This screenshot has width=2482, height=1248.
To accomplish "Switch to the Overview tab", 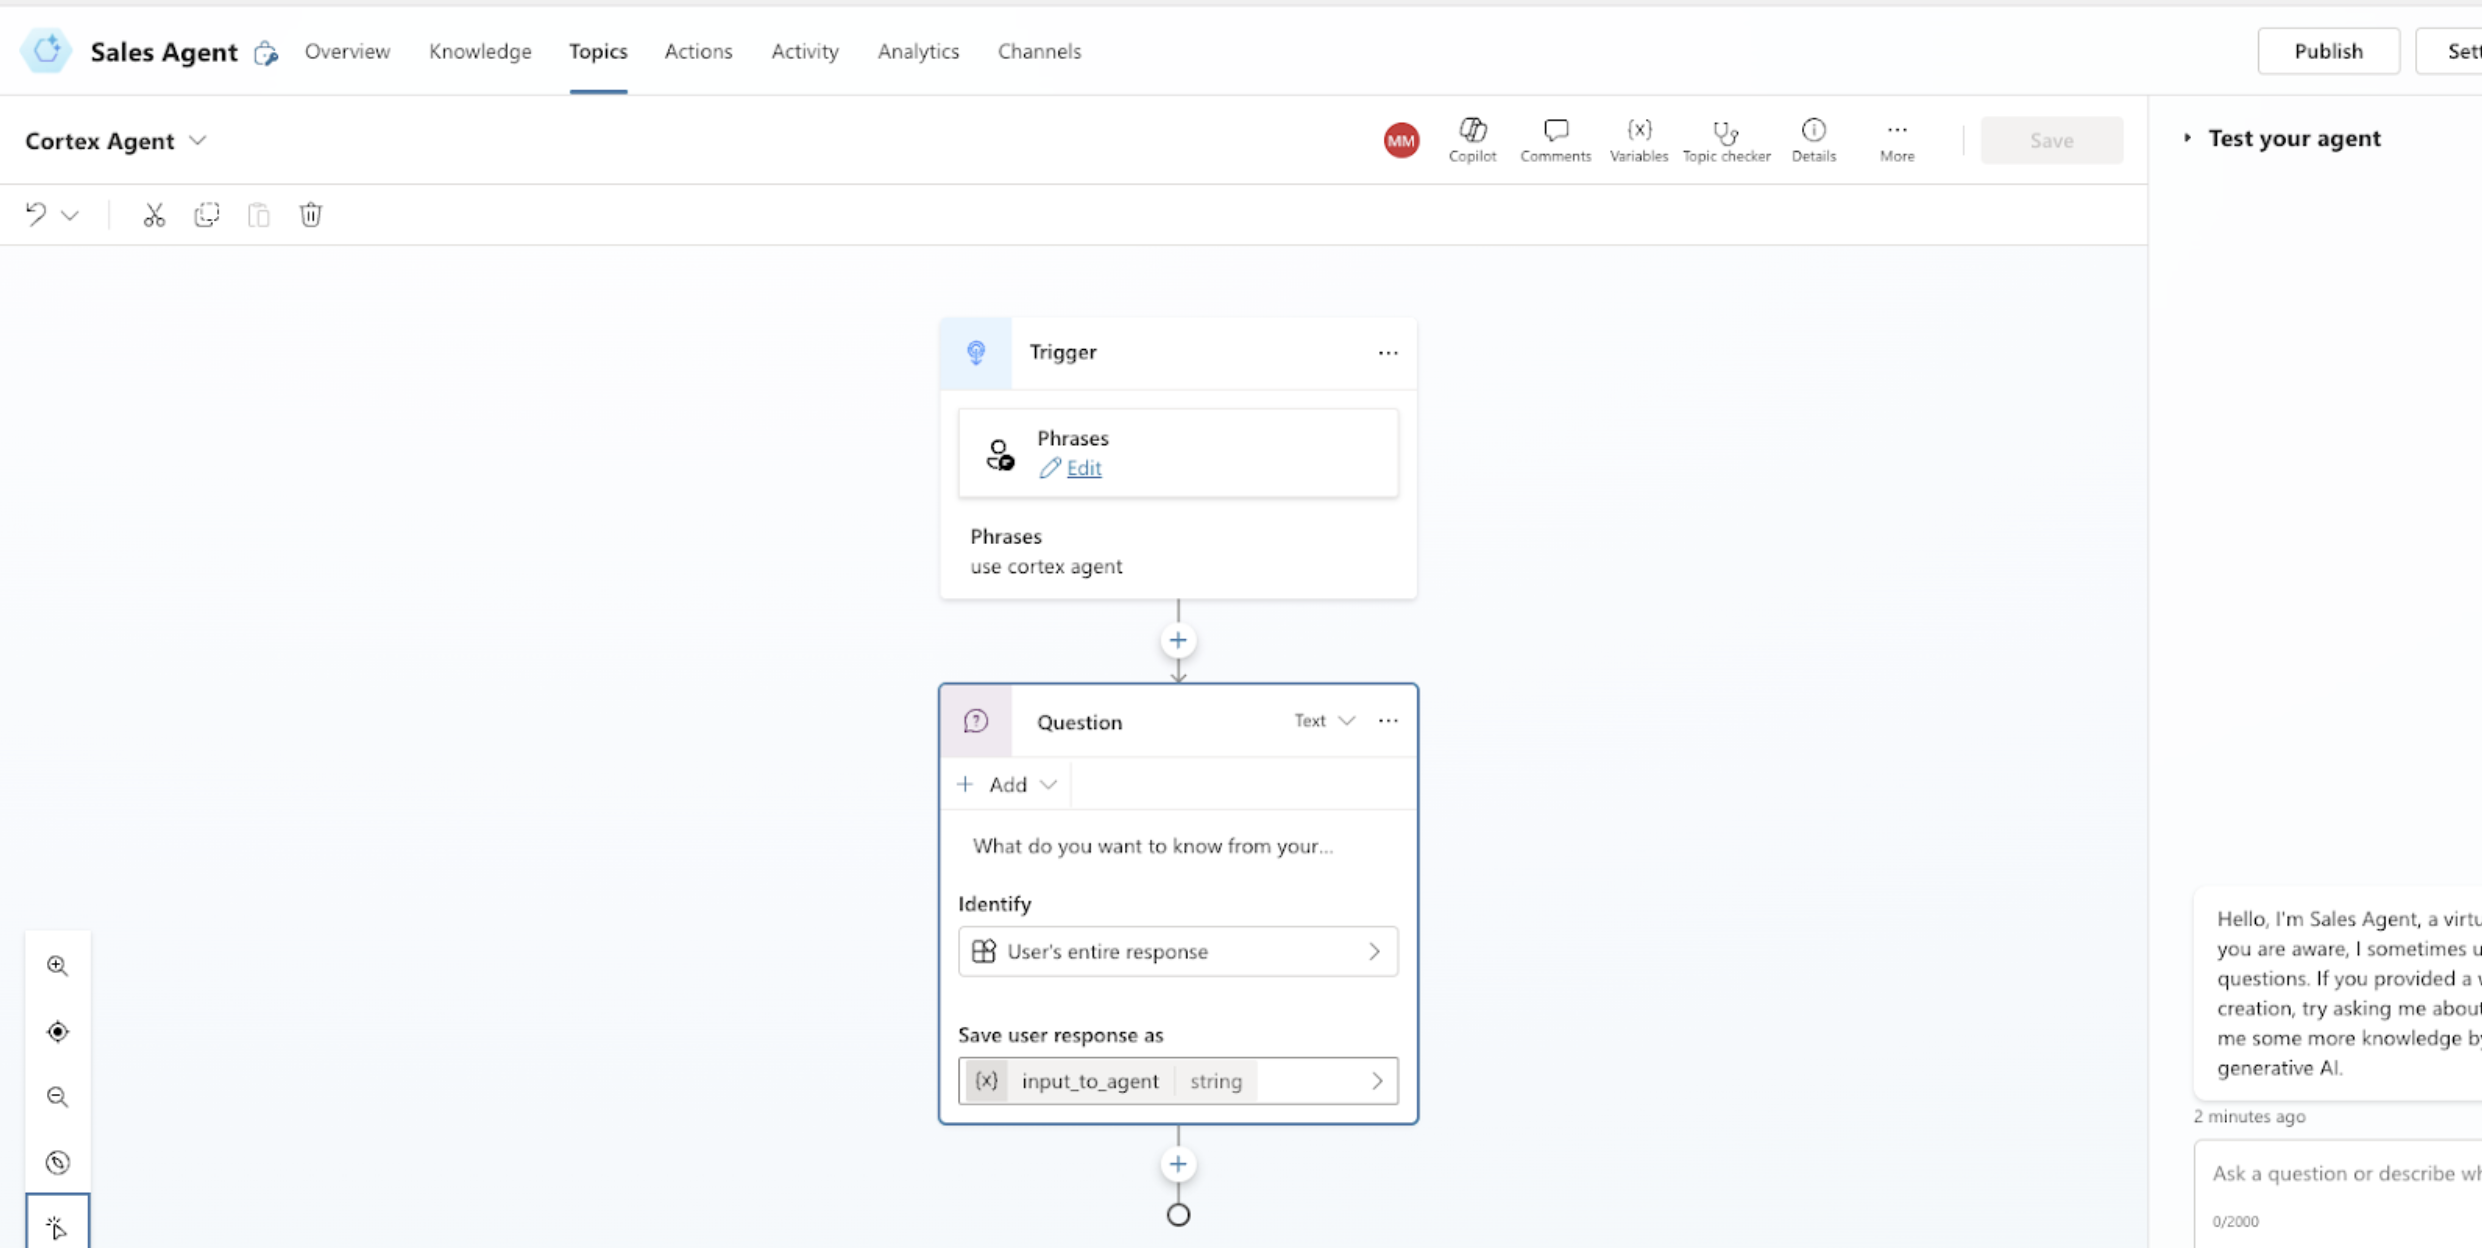I will point(347,51).
